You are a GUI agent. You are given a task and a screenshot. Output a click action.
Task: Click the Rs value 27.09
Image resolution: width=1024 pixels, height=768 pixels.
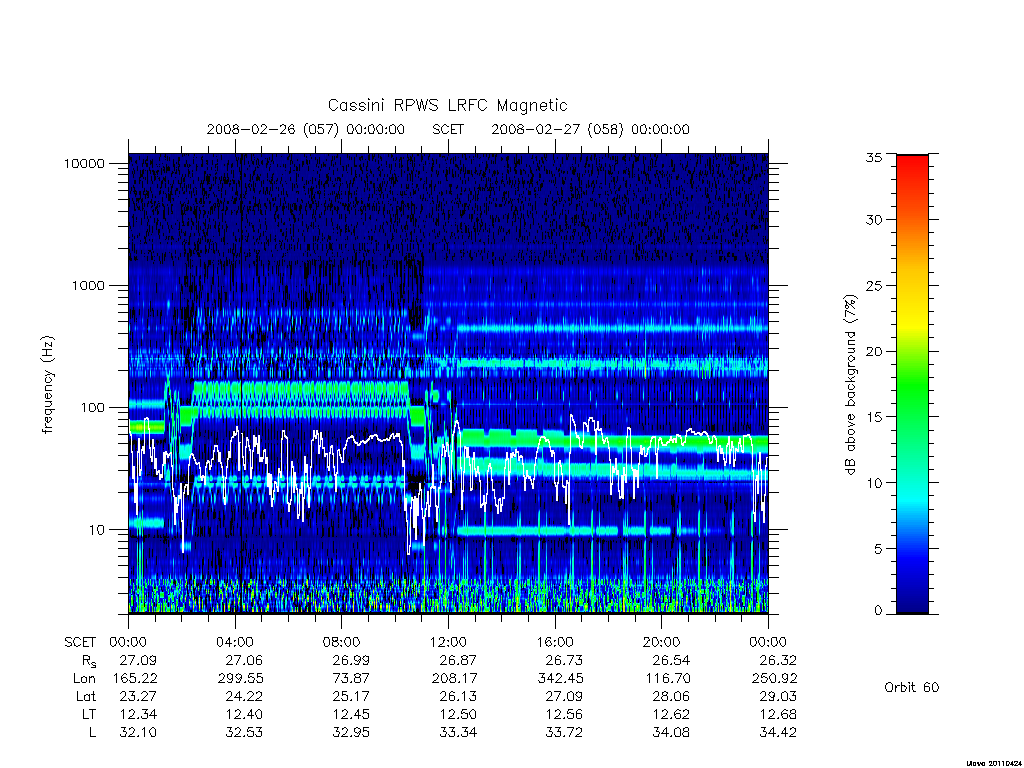(x=138, y=660)
